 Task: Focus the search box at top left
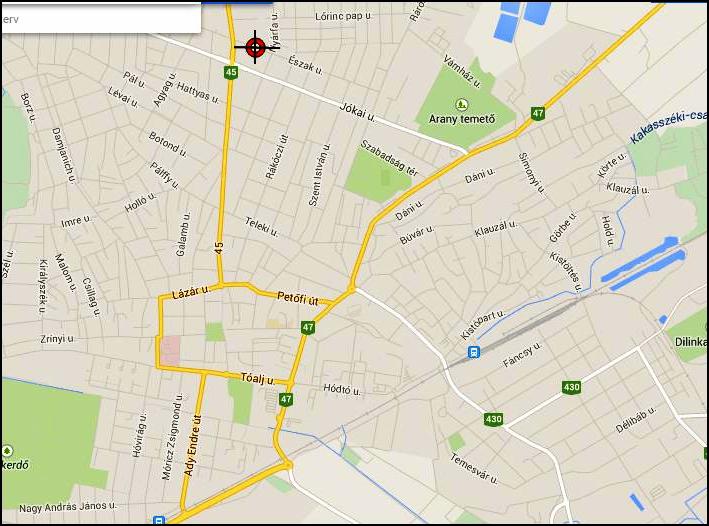tap(101, 18)
